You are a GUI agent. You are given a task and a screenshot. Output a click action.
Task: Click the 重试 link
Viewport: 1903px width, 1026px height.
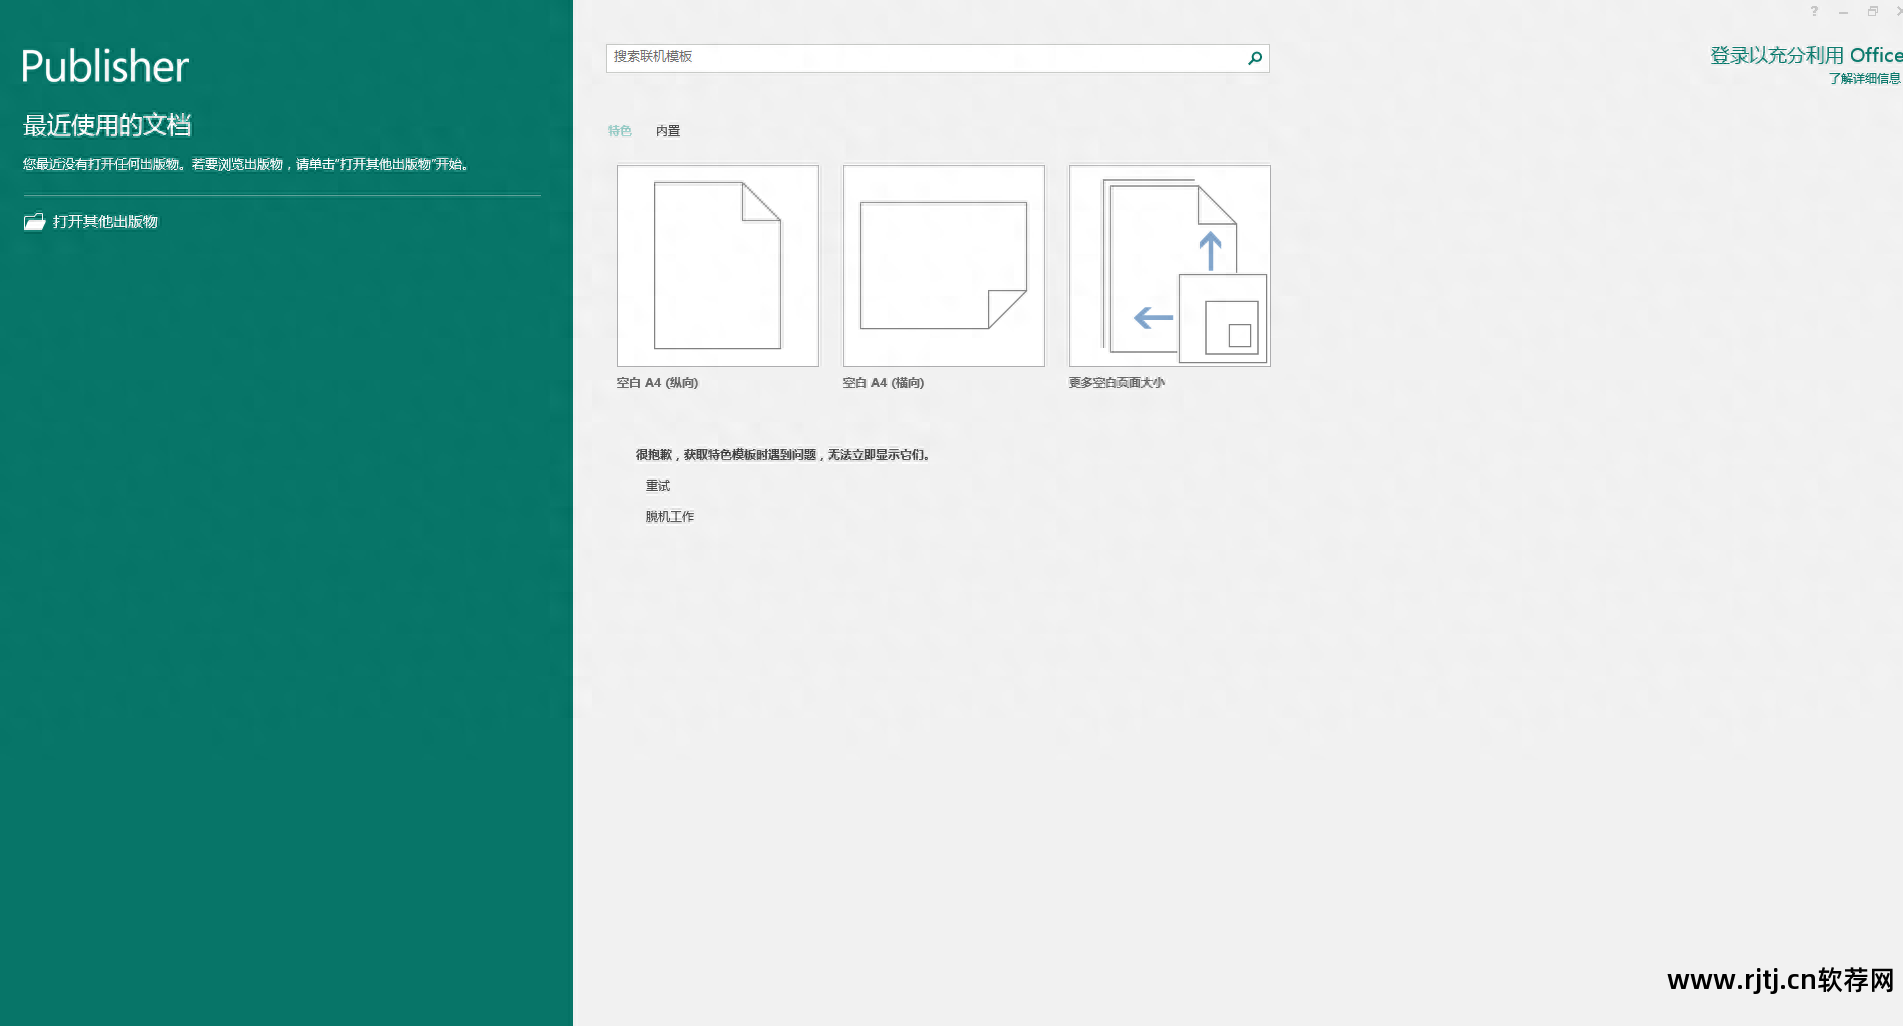[x=658, y=486]
